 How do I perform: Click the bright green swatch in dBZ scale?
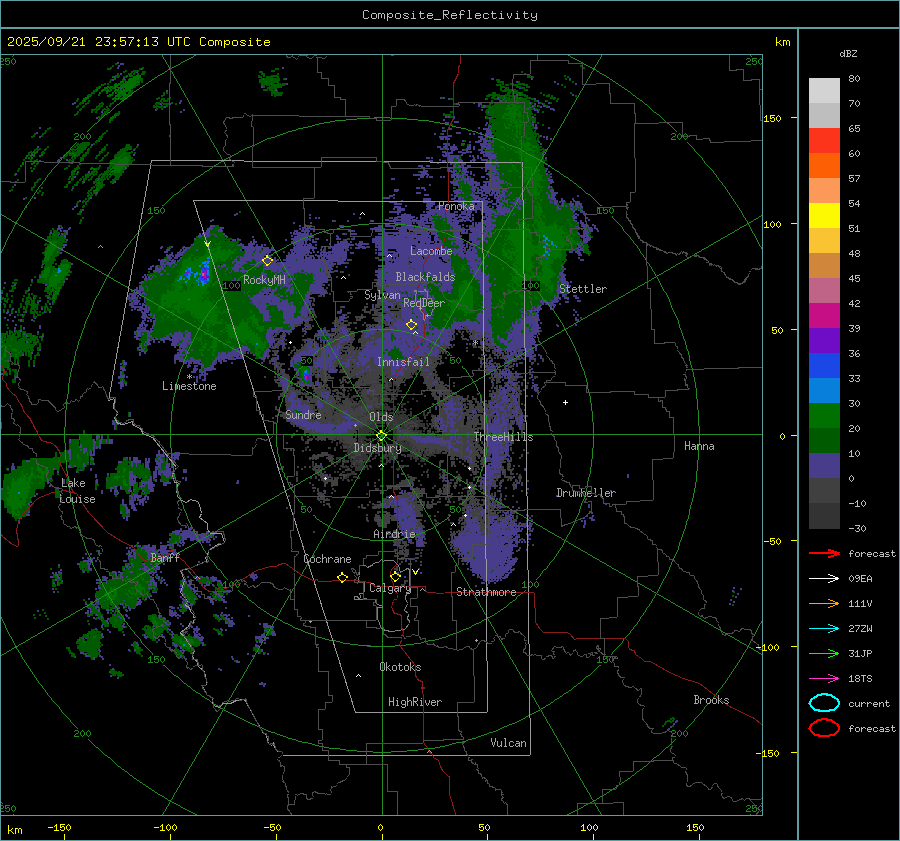(x=824, y=415)
